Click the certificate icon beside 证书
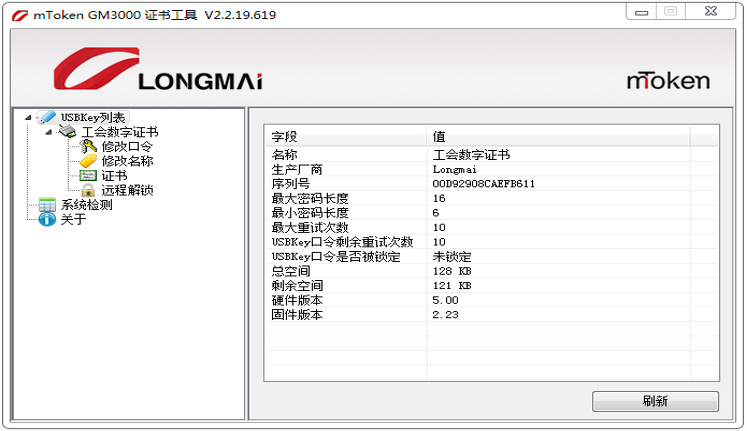The height and width of the screenshot is (431, 747). 88,176
